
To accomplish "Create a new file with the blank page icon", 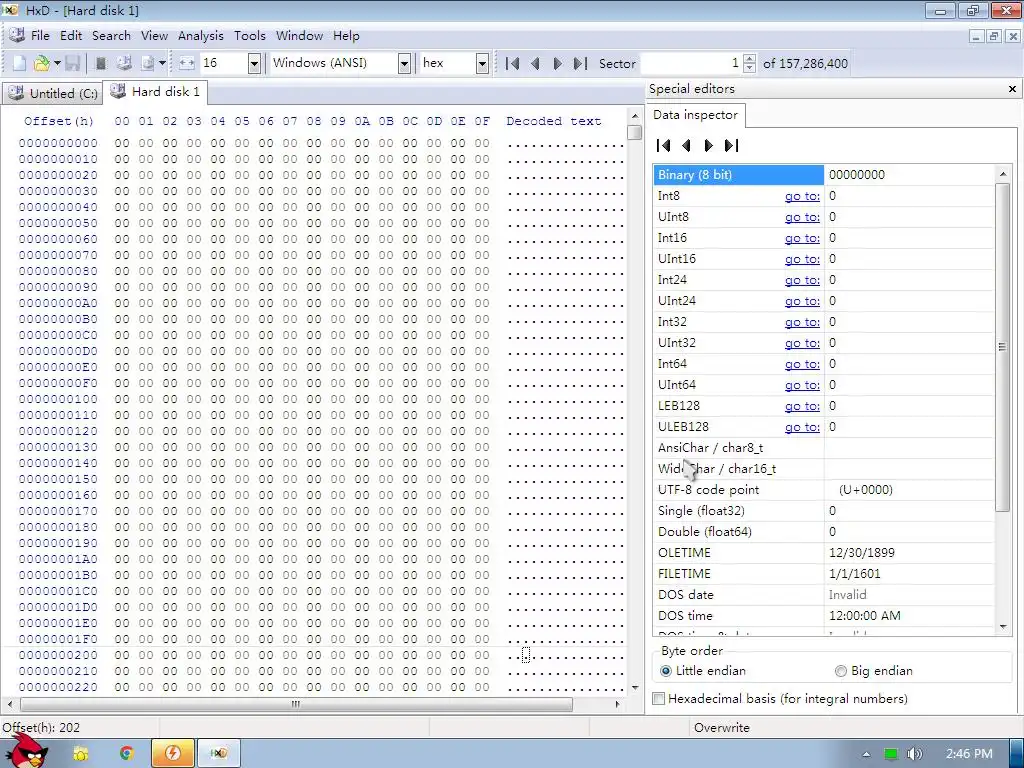I will point(20,63).
